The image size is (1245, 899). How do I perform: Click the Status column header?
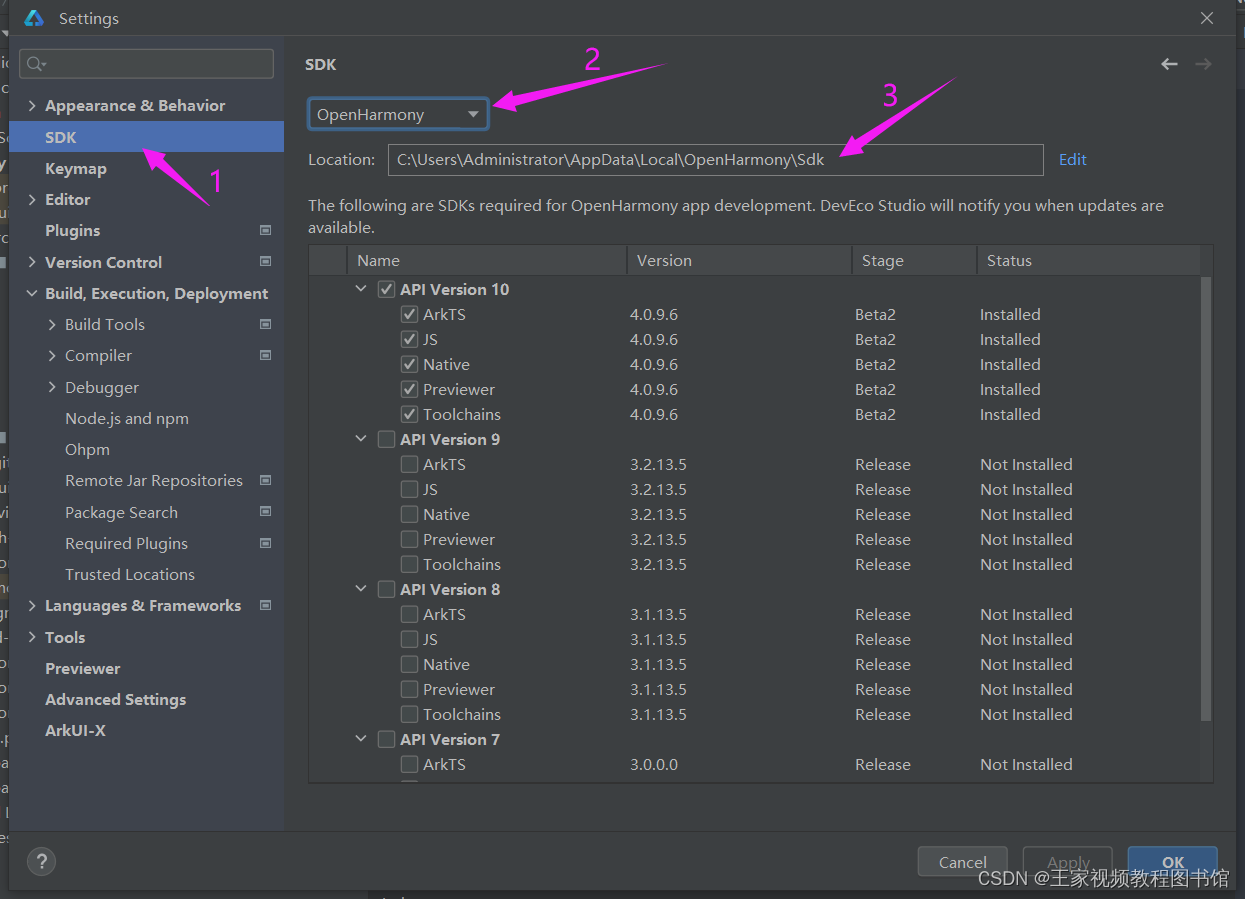[1088, 260]
